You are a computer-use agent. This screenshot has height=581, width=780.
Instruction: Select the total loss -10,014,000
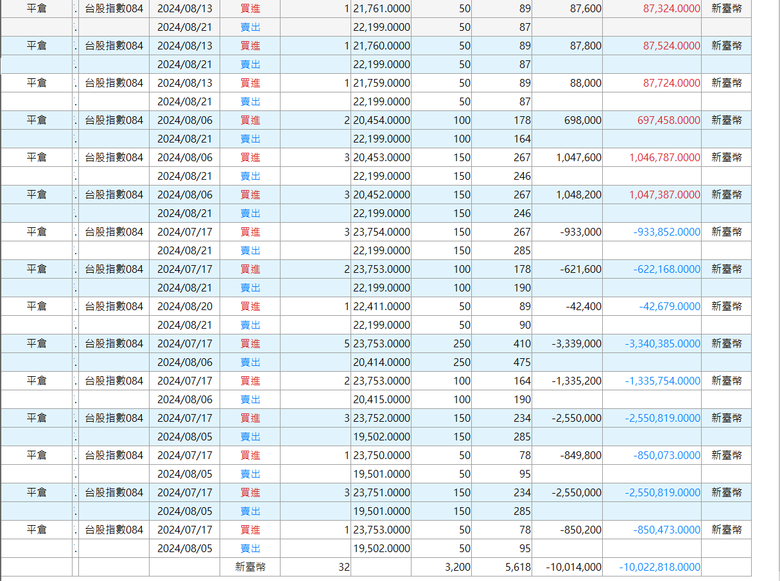[x=574, y=568]
